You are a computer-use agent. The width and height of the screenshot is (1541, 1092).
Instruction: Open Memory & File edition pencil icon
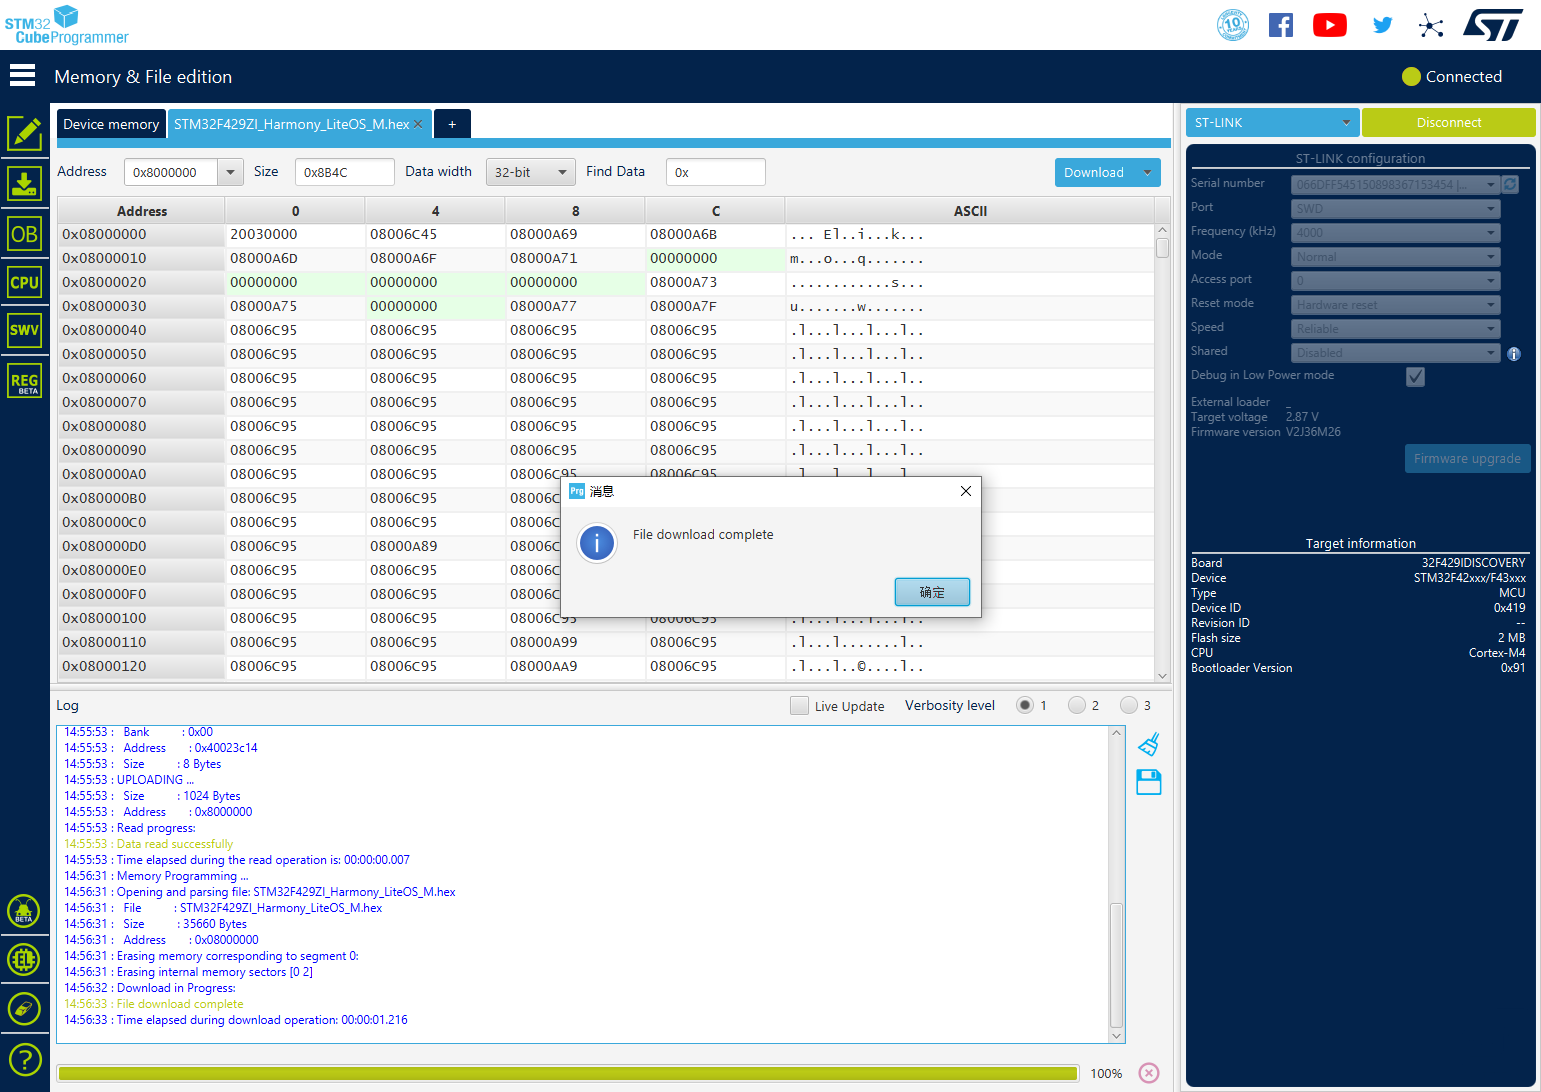(x=24, y=133)
